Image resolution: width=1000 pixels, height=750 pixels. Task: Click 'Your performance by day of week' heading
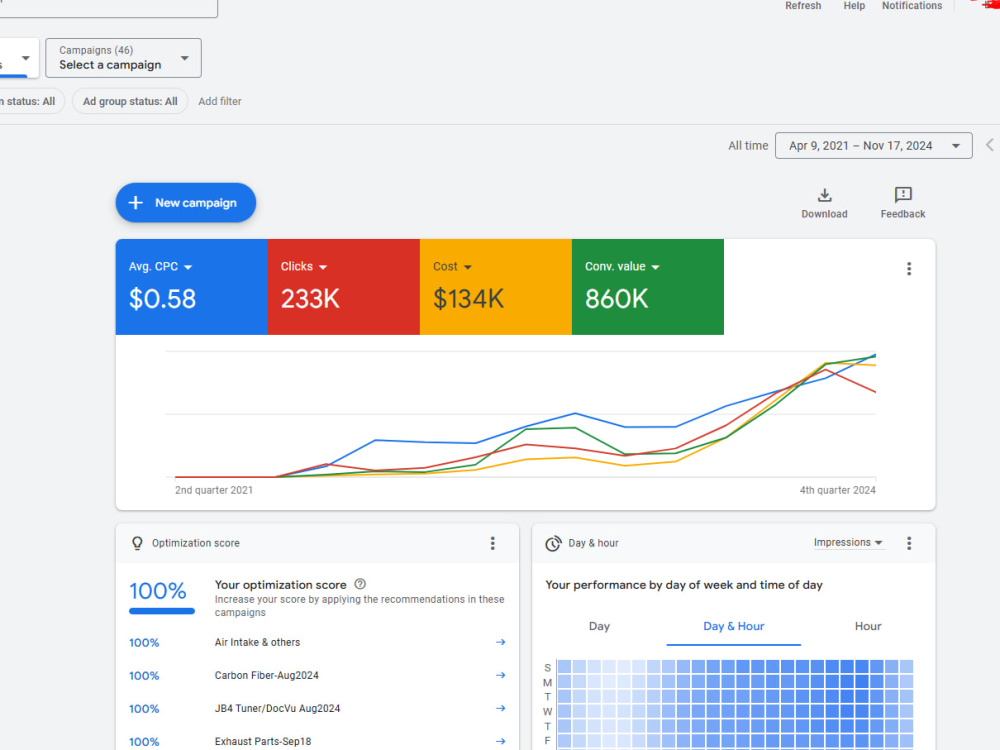click(x=684, y=585)
